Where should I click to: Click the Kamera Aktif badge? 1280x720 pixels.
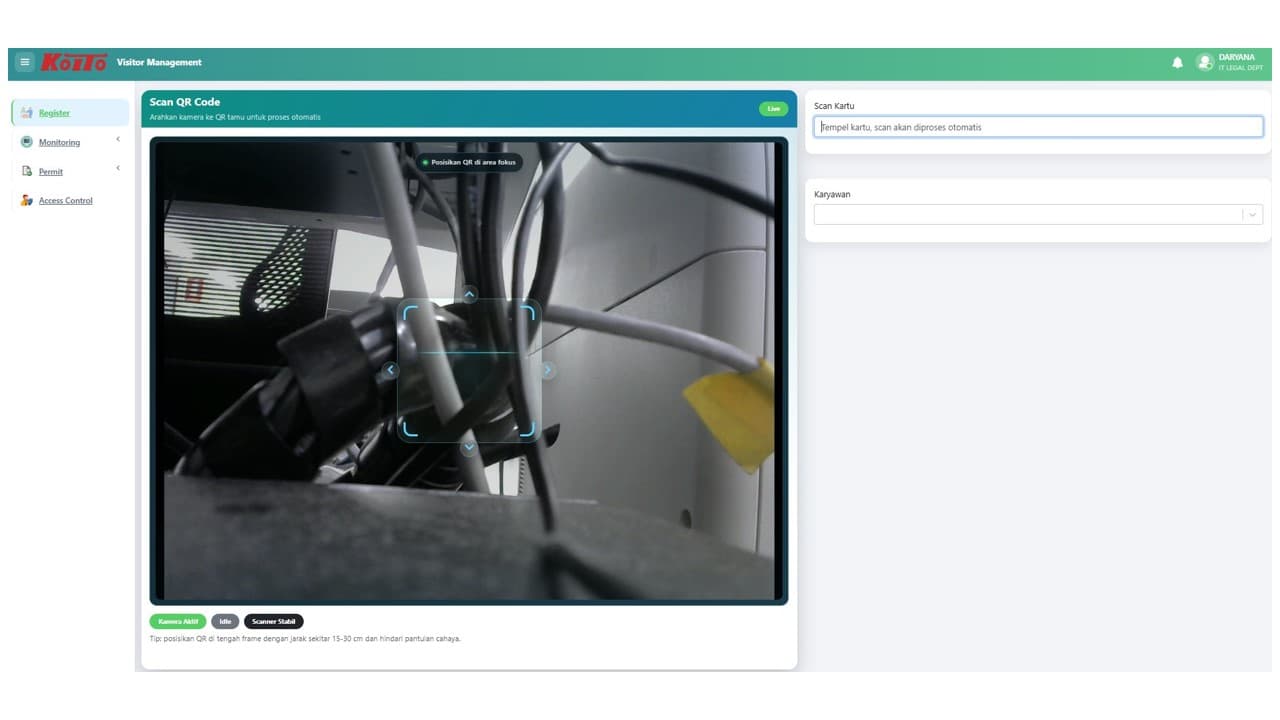(x=178, y=621)
